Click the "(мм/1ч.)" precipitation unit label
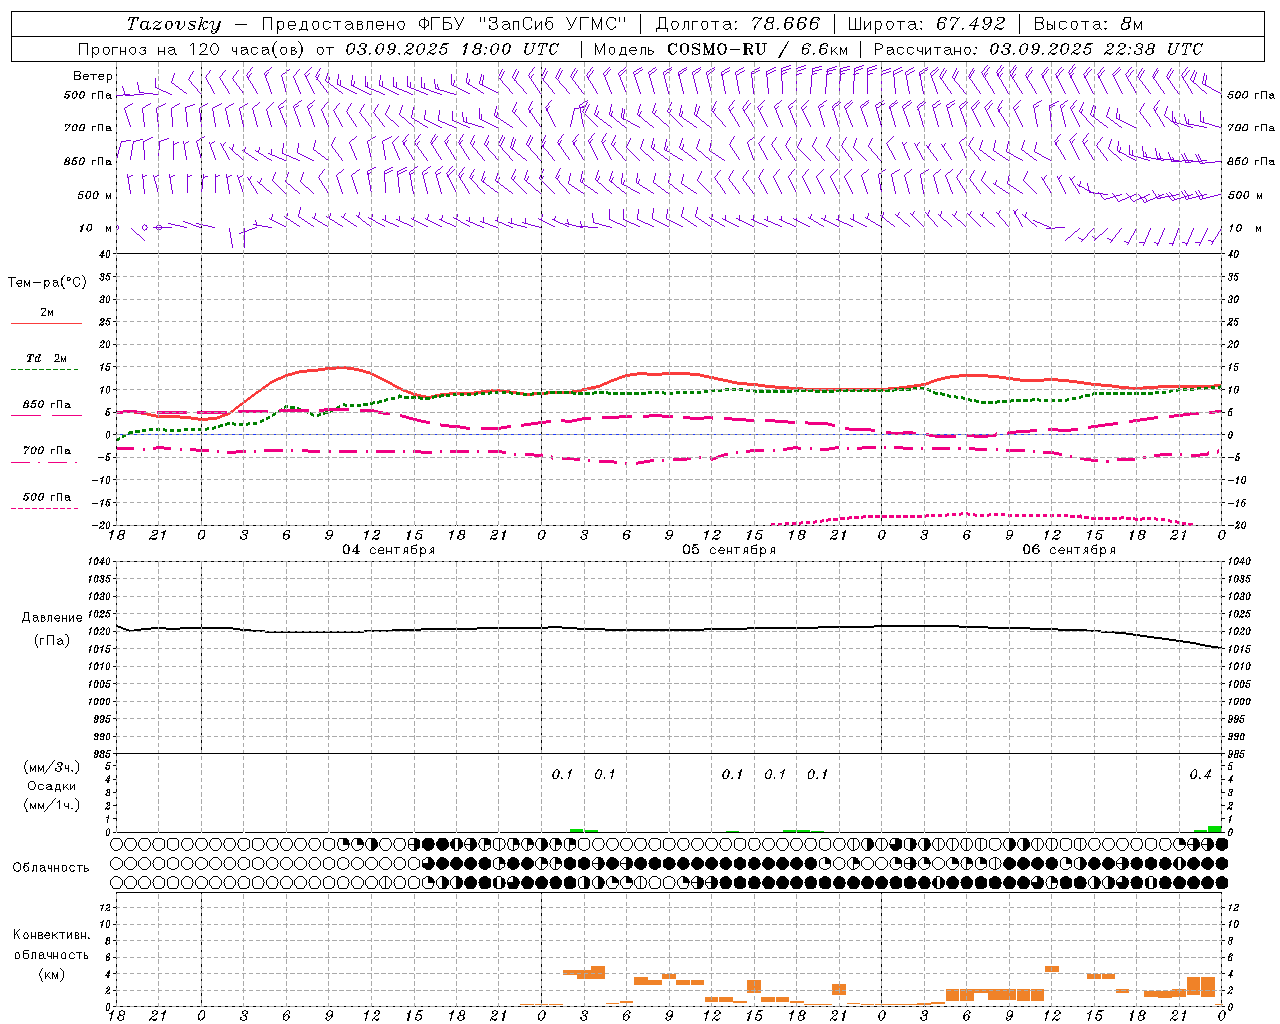Image resolution: width=1280 pixels, height=1024 pixels. (x=52, y=805)
